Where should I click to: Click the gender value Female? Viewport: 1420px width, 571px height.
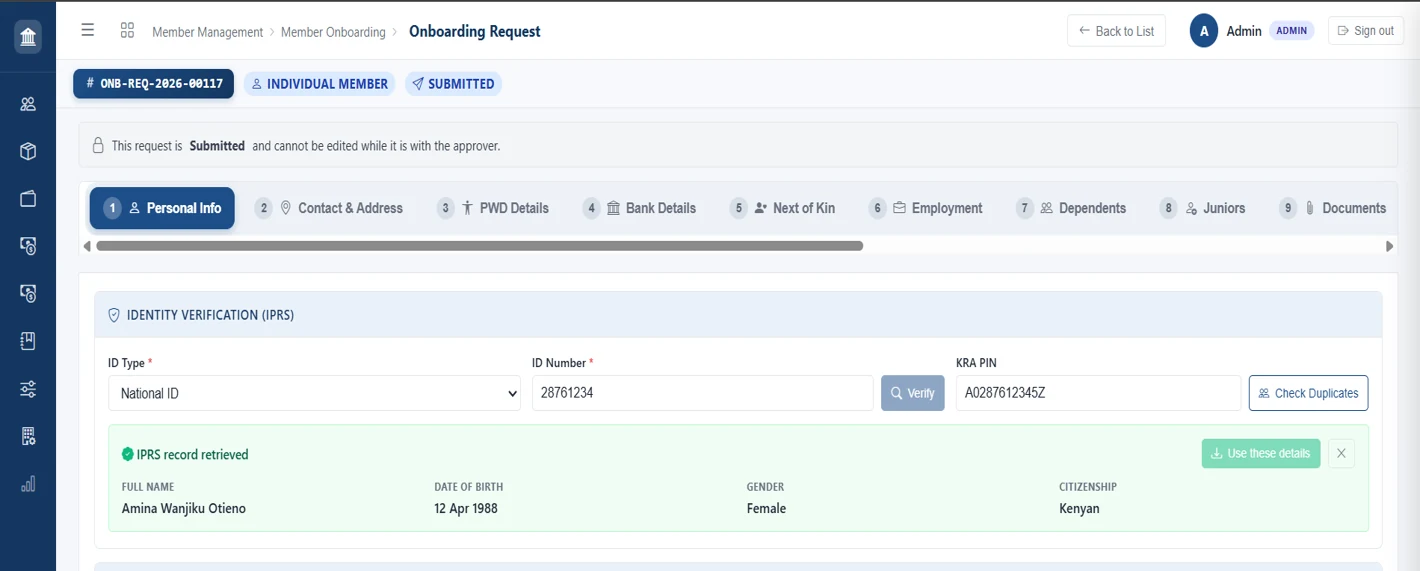(x=766, y=508)
